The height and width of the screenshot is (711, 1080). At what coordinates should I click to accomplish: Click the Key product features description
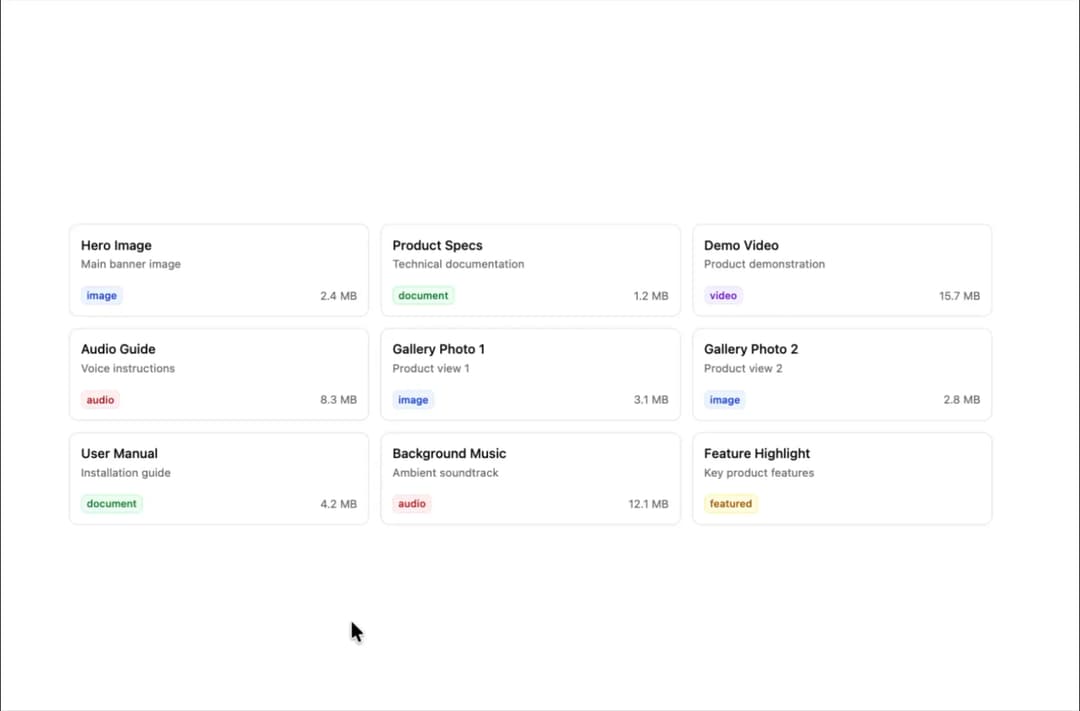click(759, 473)
